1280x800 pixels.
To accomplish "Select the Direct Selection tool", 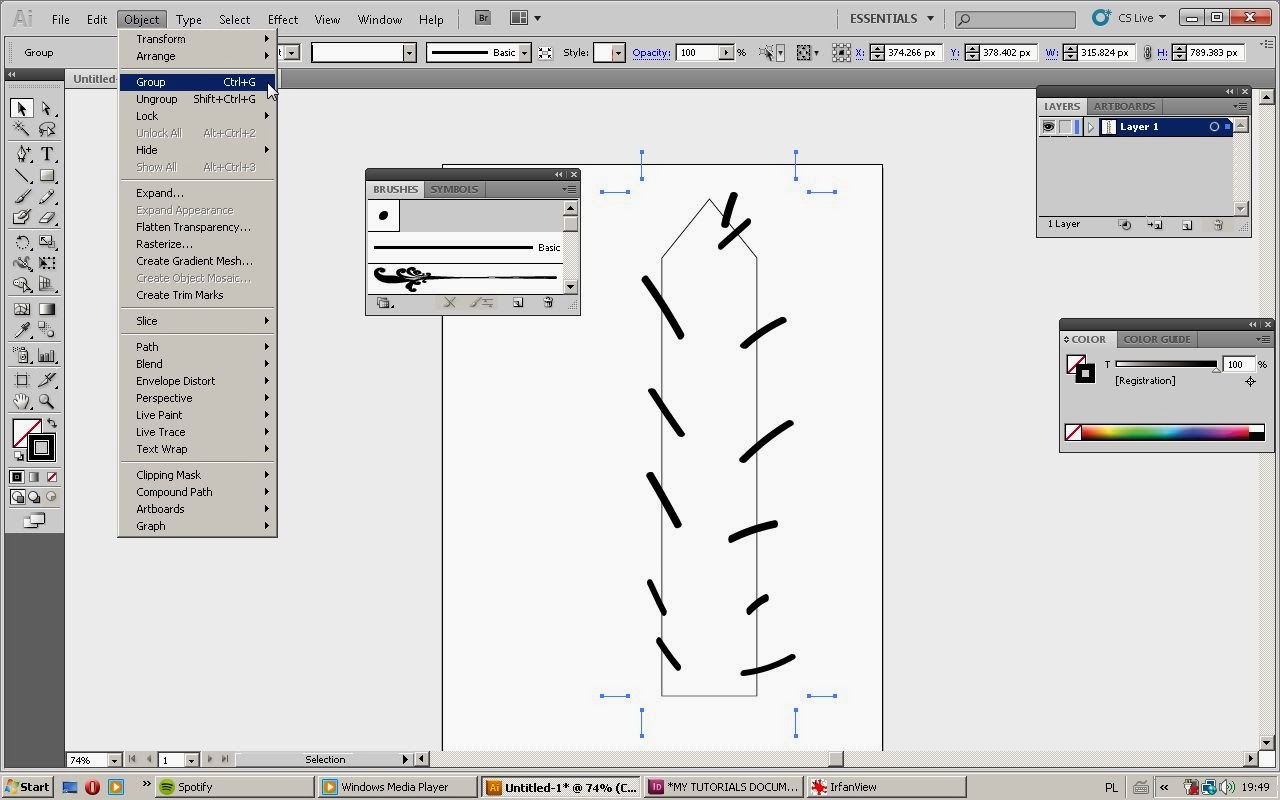I will (47, 108).
